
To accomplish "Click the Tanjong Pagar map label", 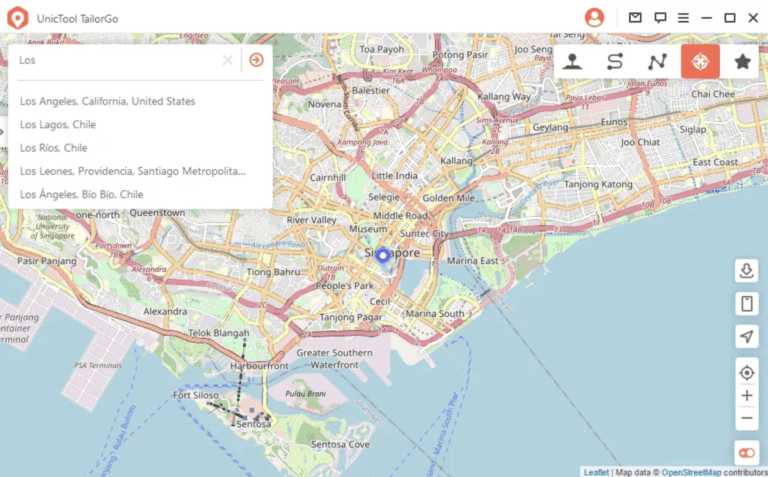I will click(x=351, y=317).
